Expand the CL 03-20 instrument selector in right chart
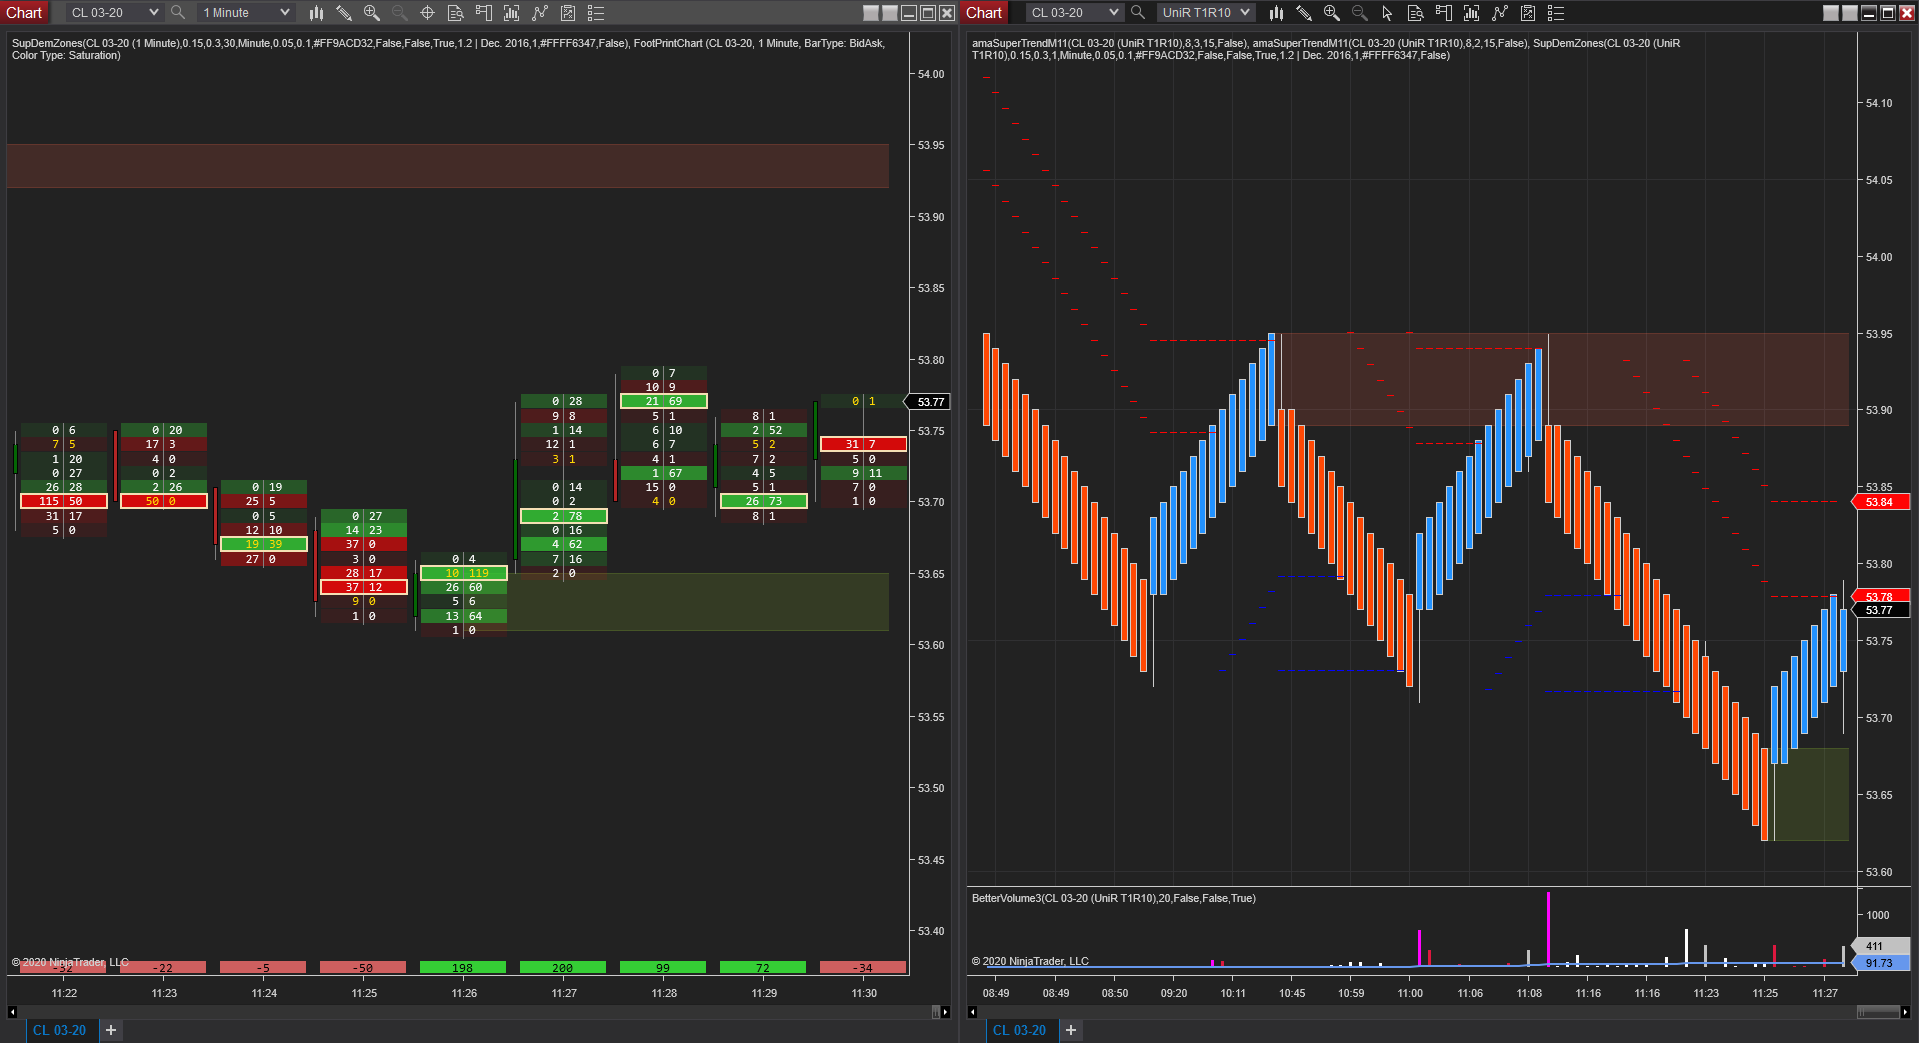1919x1043 pixels. [1074, 13]
